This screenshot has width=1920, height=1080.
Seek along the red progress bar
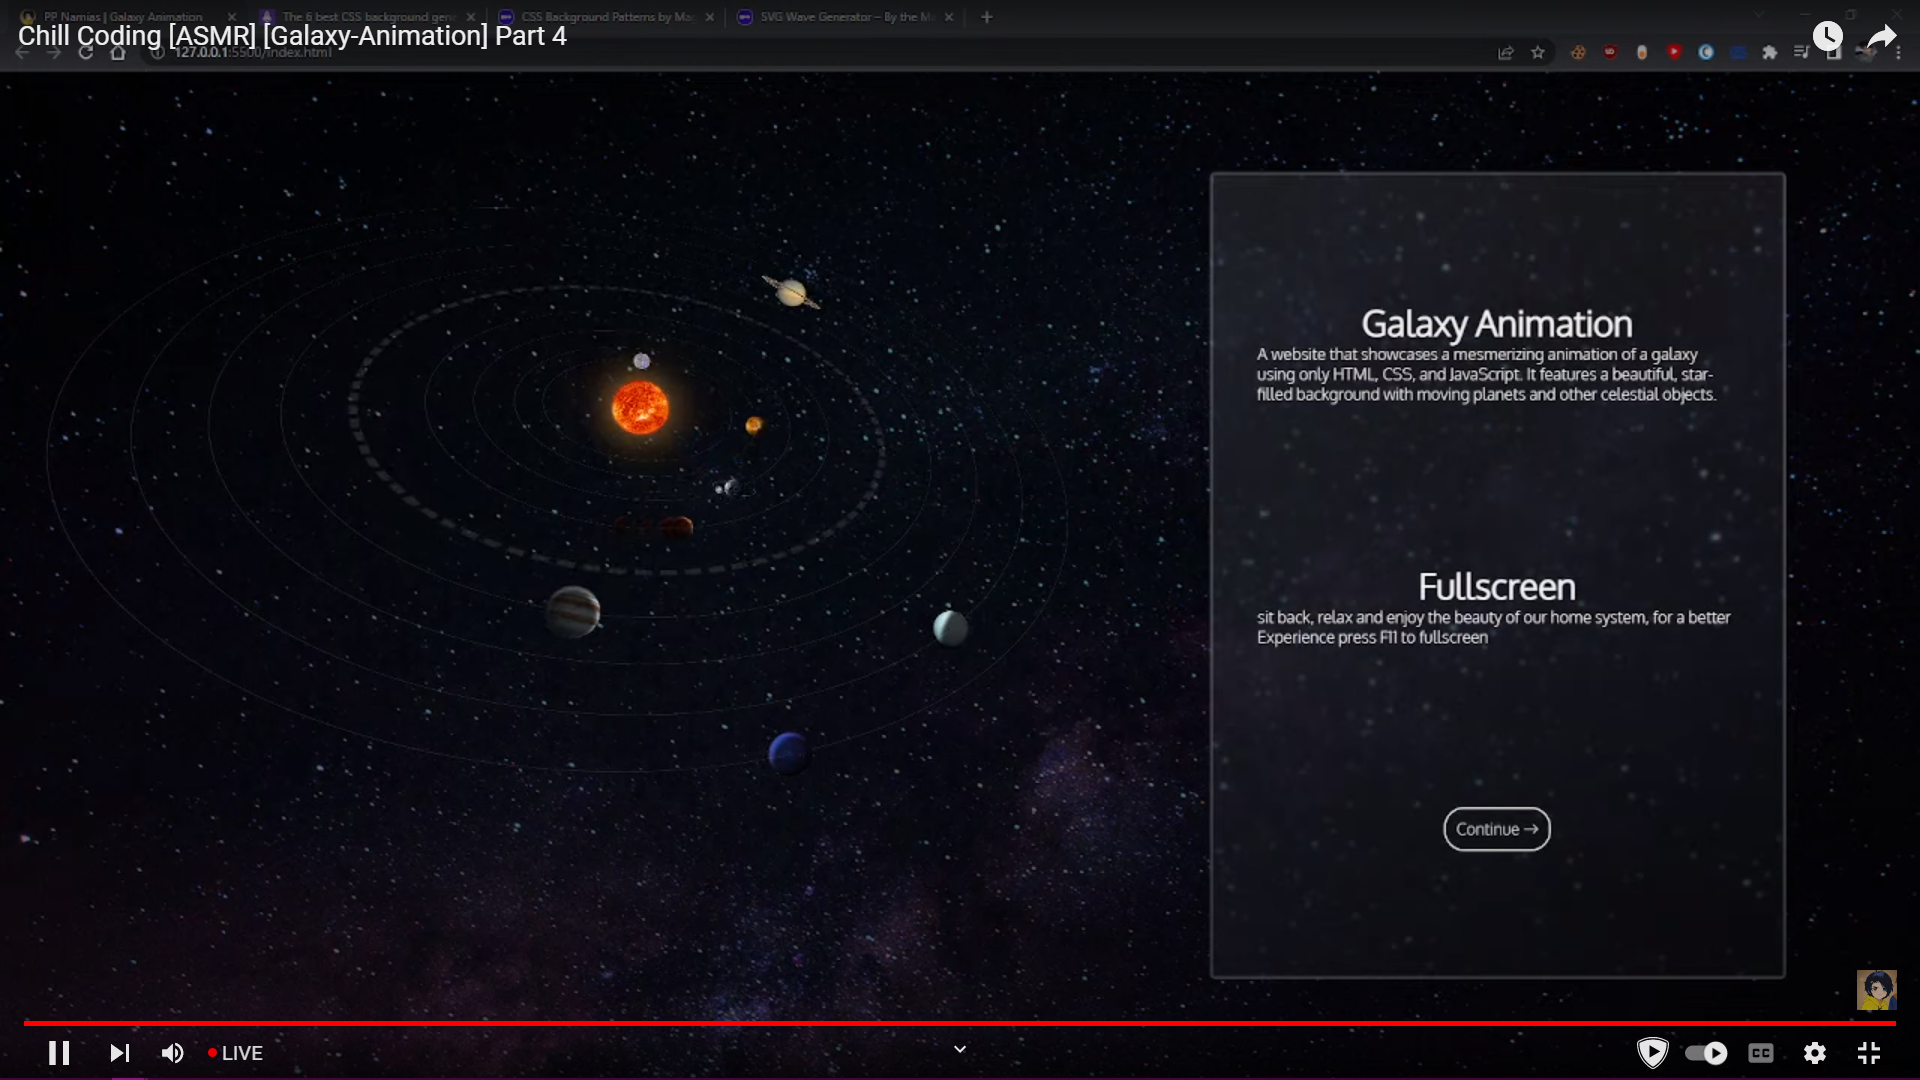960,1023
